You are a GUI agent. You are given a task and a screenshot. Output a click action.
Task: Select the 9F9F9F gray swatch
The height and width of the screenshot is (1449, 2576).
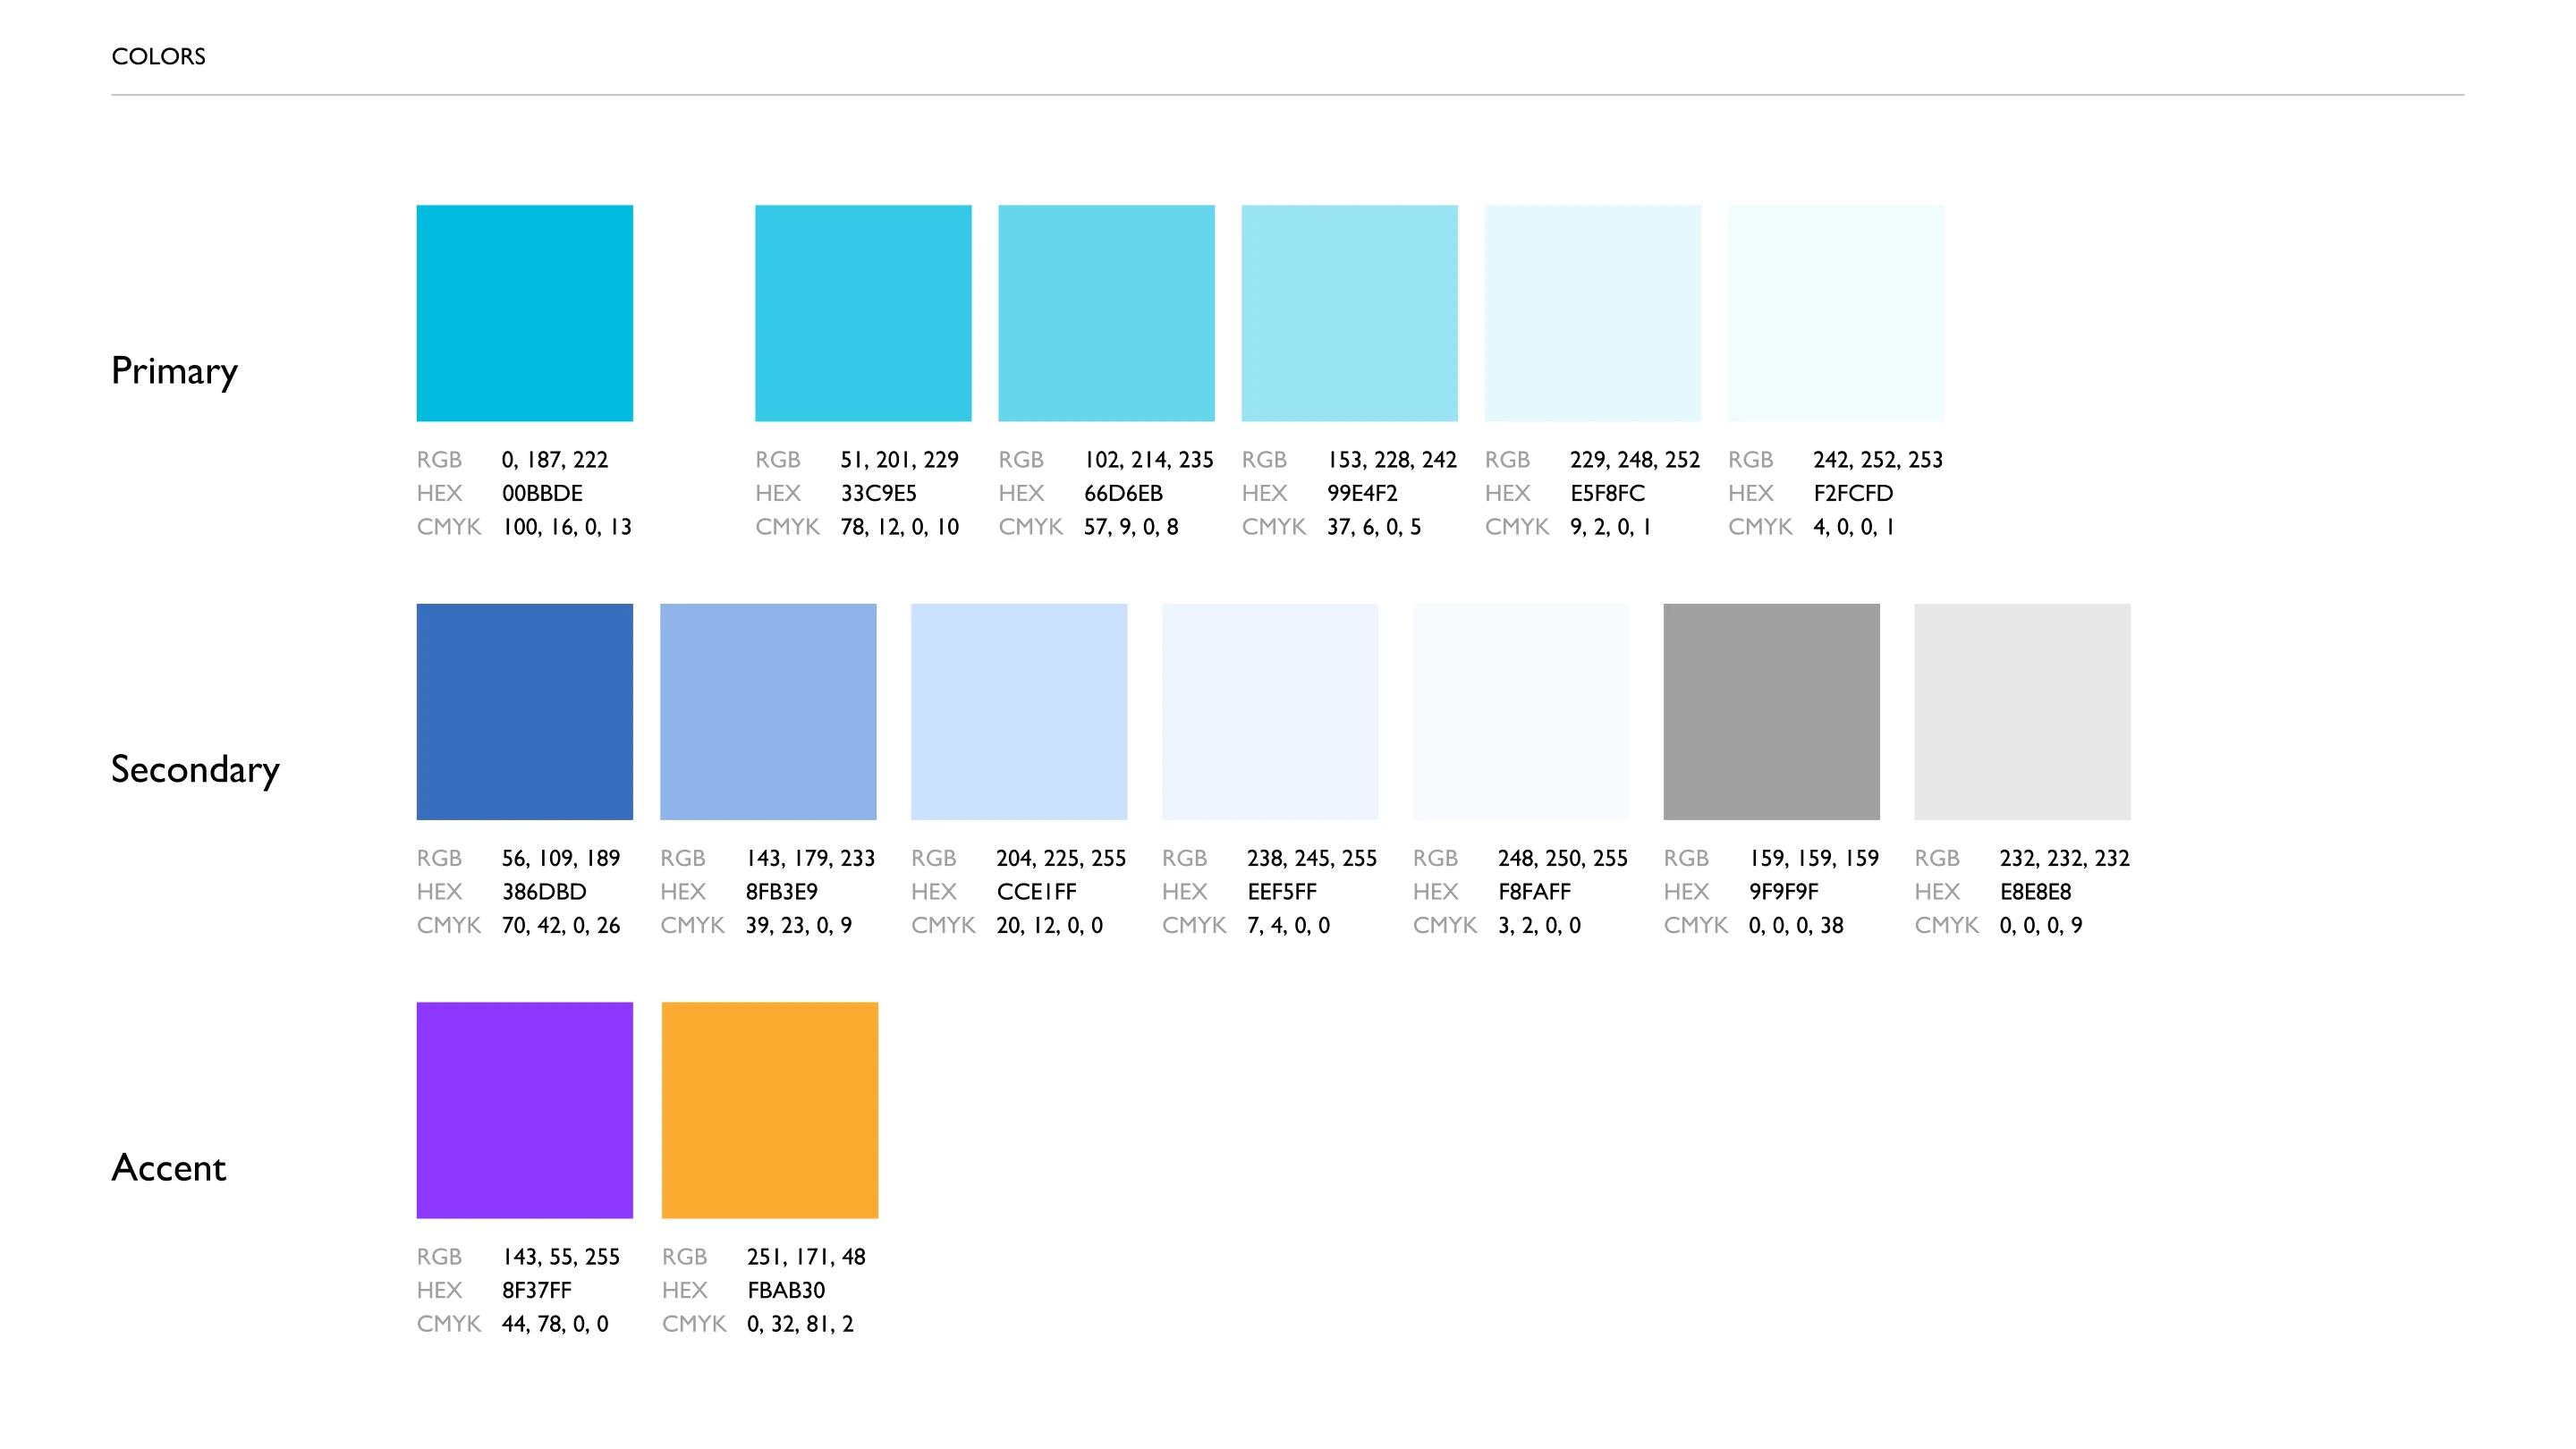click(1771, 711)
